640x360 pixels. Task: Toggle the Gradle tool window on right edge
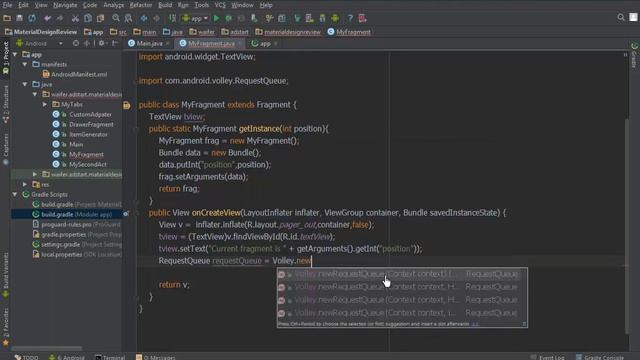tap(634, 55)
